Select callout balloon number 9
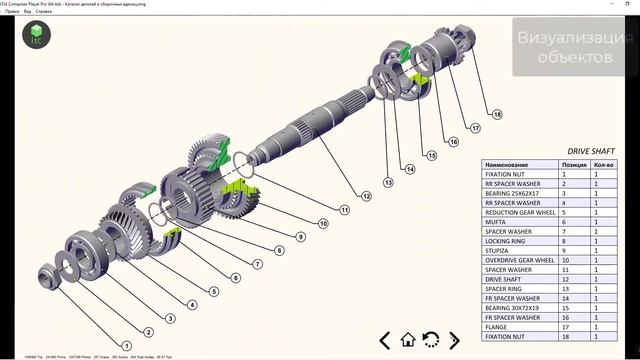This screenshot has height=360, width=640. (301, 237)
